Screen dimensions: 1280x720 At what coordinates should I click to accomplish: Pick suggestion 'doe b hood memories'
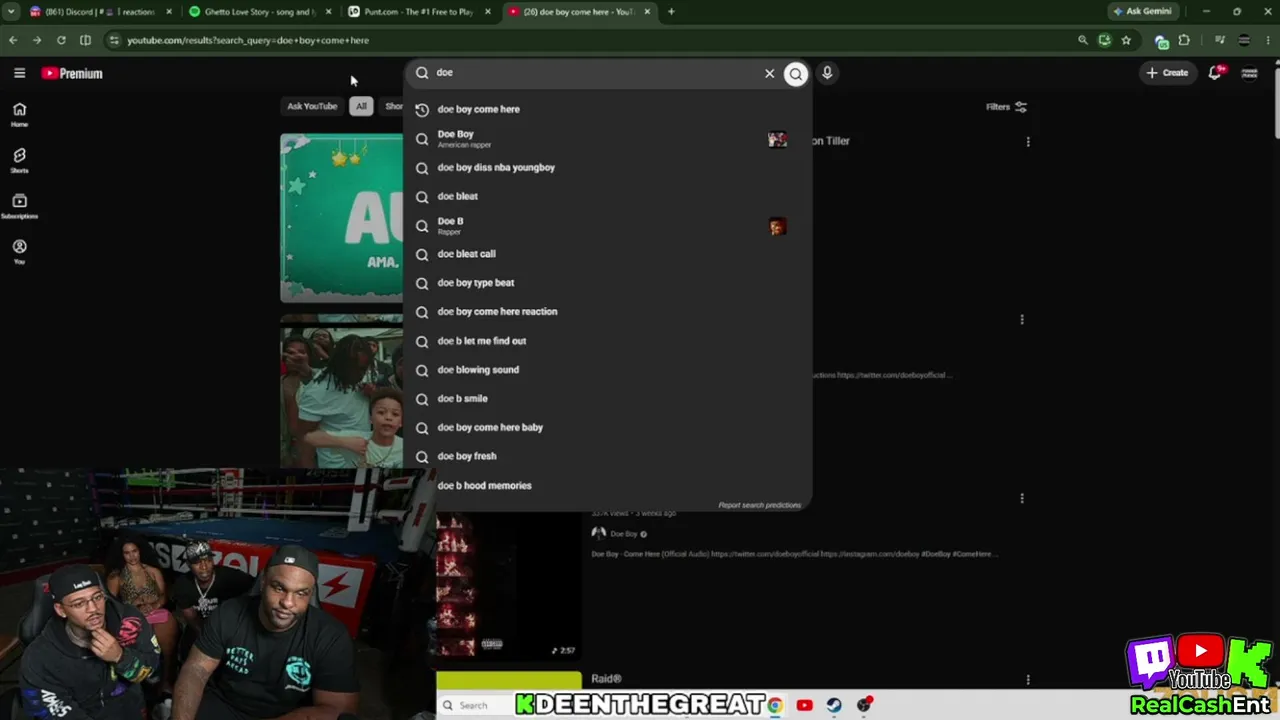point(608,485)
